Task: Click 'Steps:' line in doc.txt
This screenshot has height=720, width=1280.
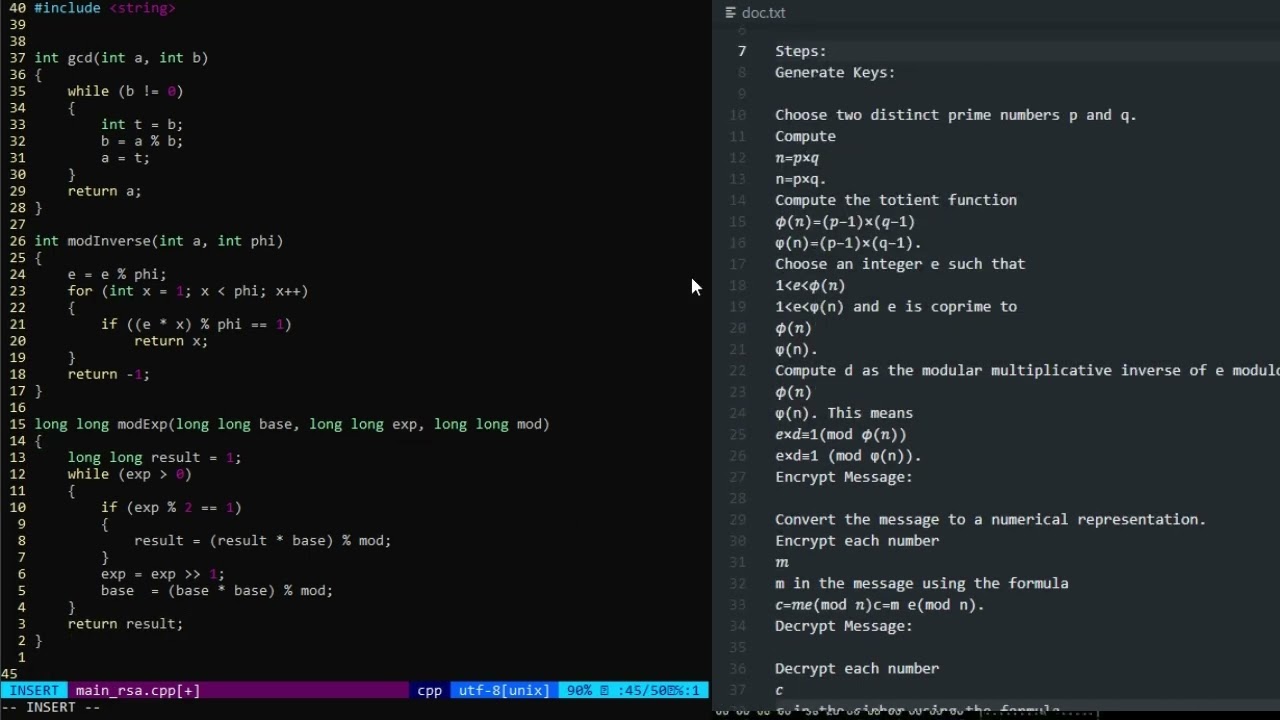Action: tap(801, 51)
